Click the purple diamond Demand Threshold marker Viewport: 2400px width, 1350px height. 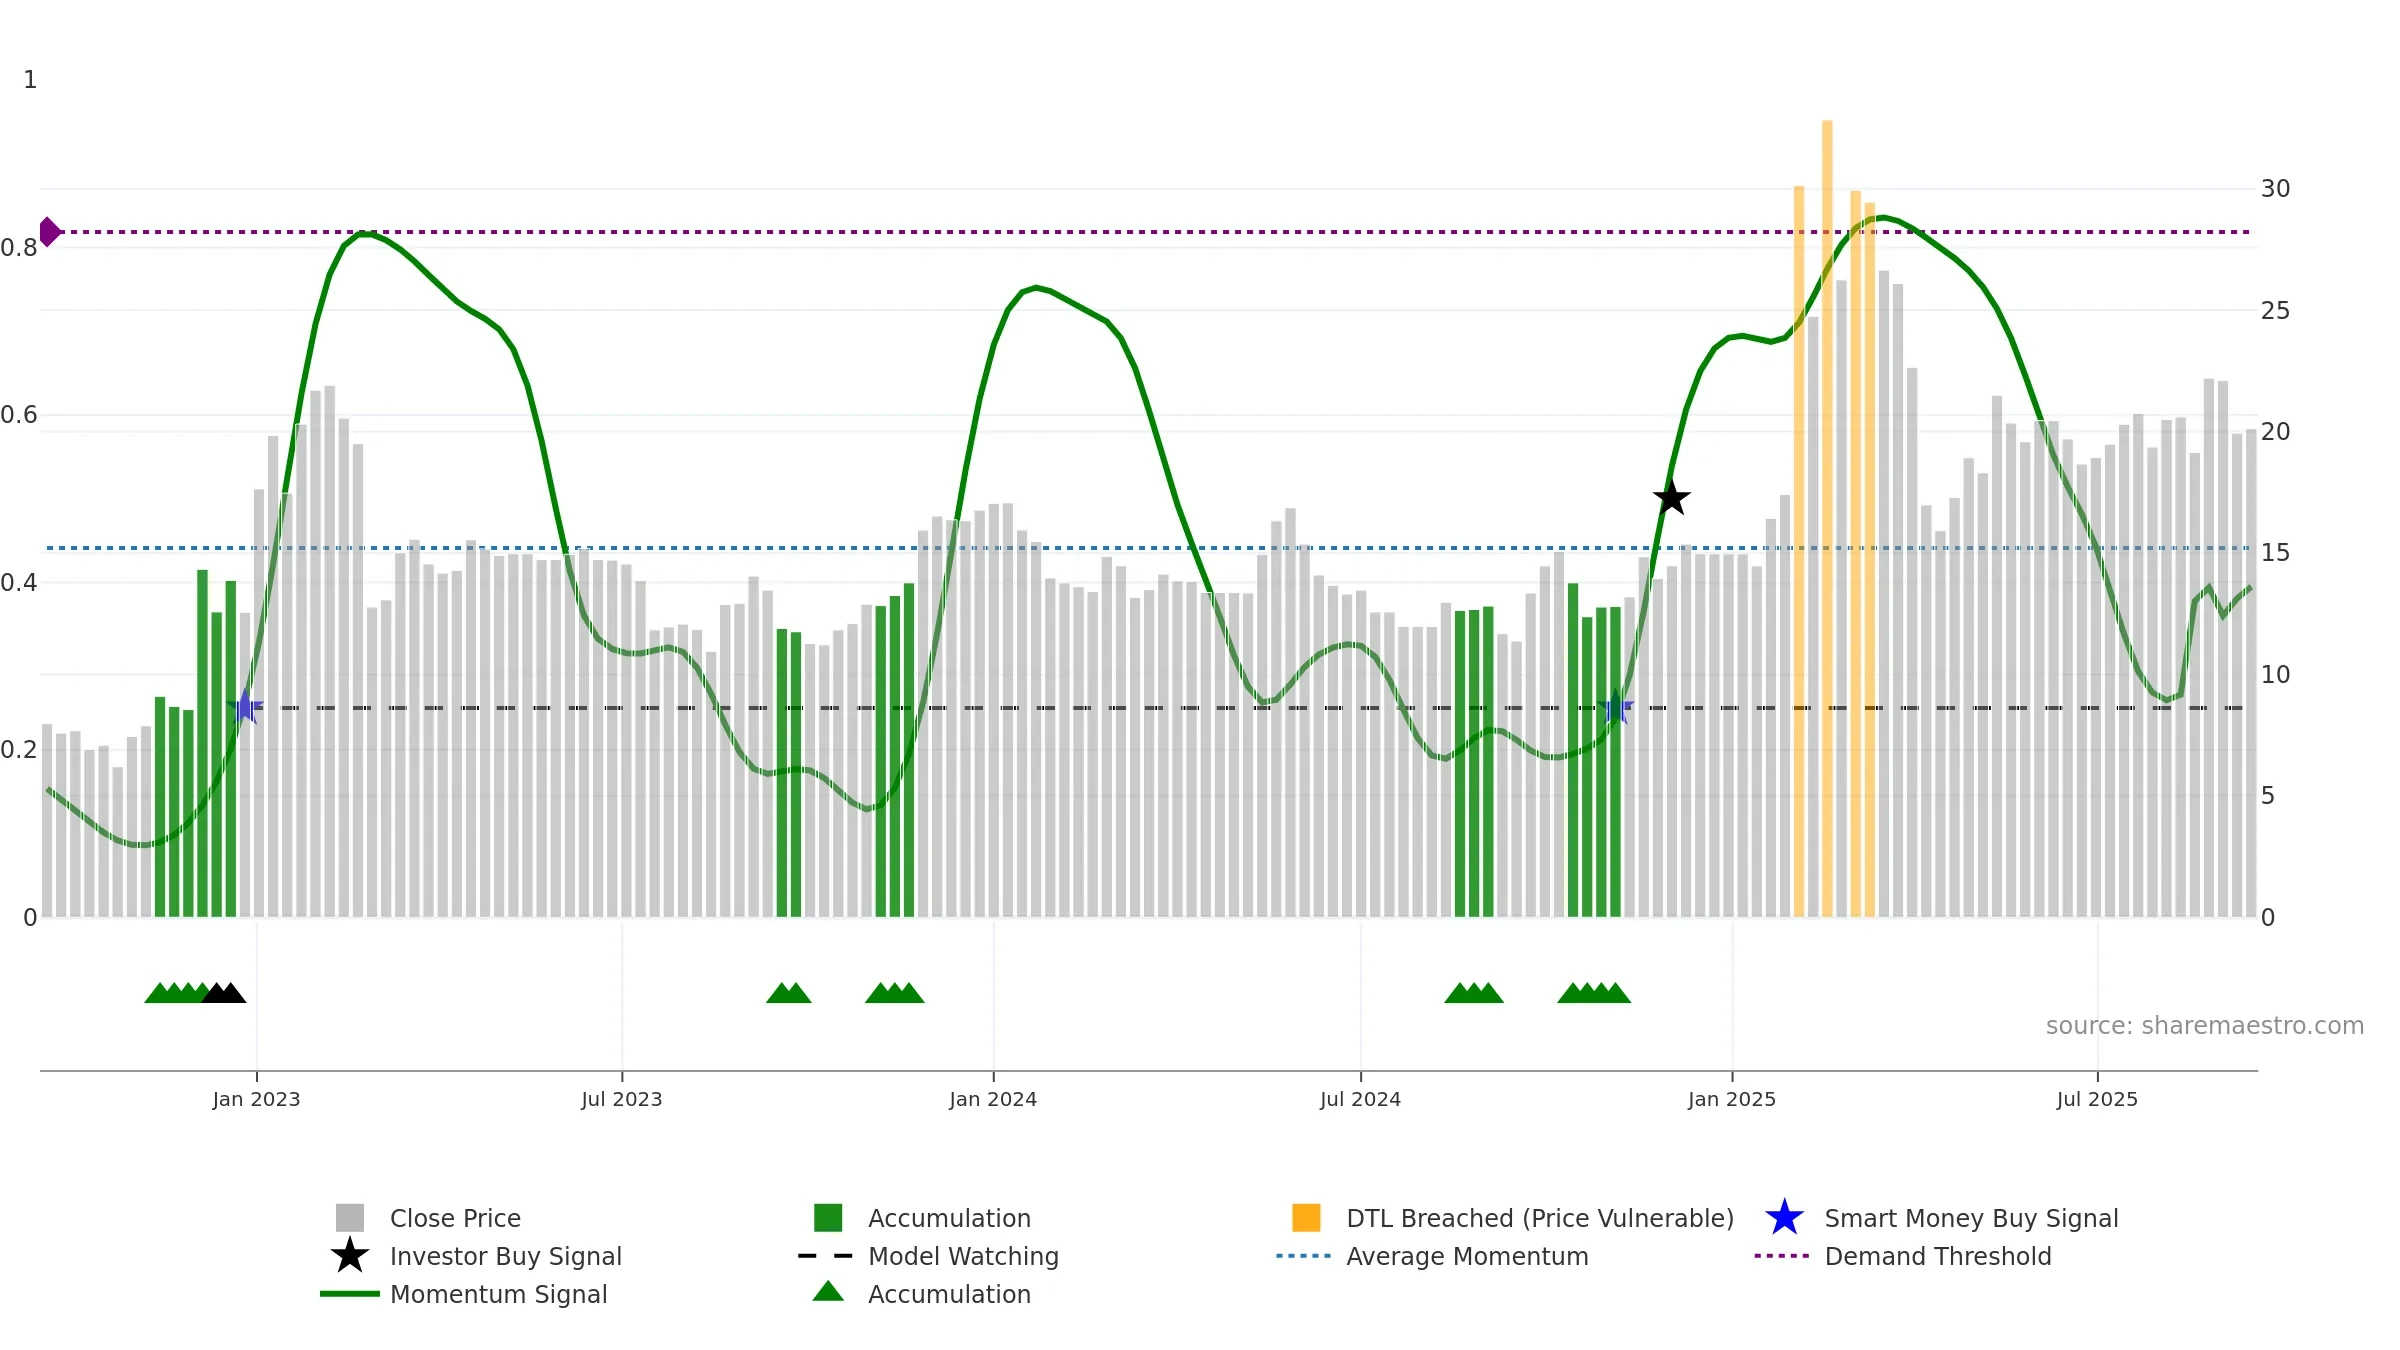pyautogui.click(x=49, y=232)
